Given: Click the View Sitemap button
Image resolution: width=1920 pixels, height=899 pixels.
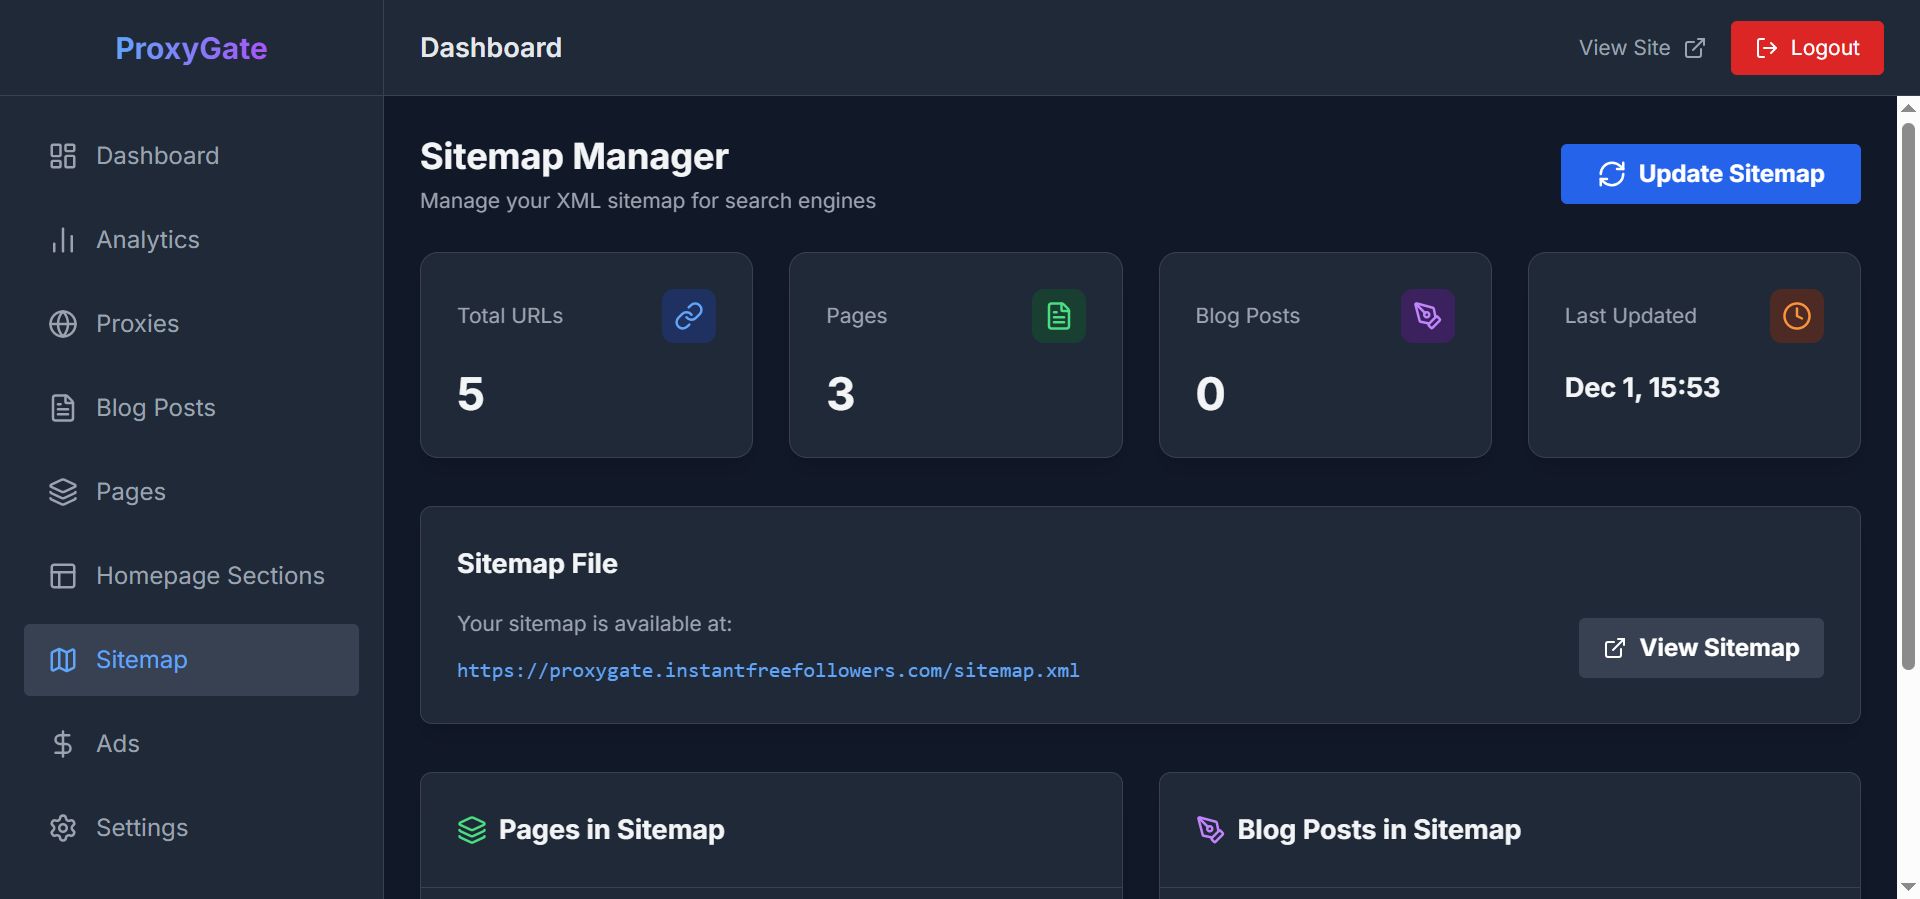Looking at the screenshot, I should pos(1700,648).
